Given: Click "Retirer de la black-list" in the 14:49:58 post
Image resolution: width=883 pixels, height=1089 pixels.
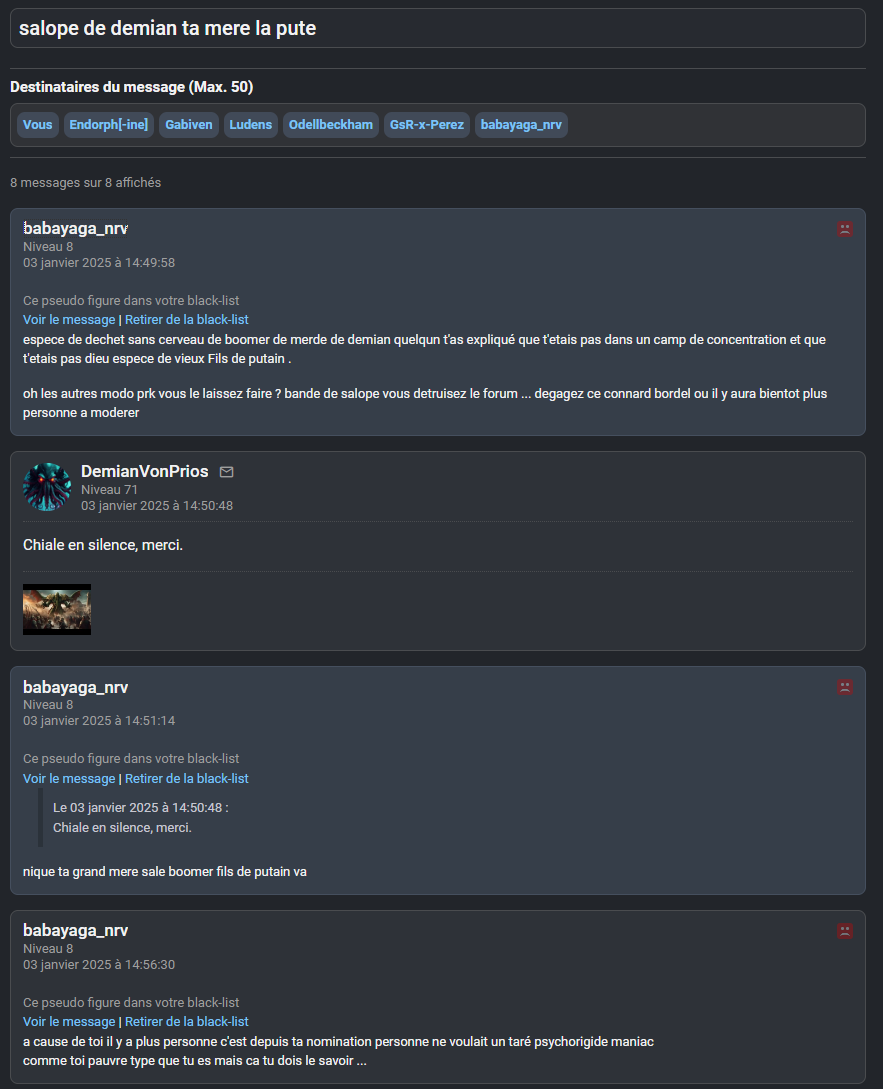Looking at the screenshot, I should pyautogui.click(x=186, y=320).
